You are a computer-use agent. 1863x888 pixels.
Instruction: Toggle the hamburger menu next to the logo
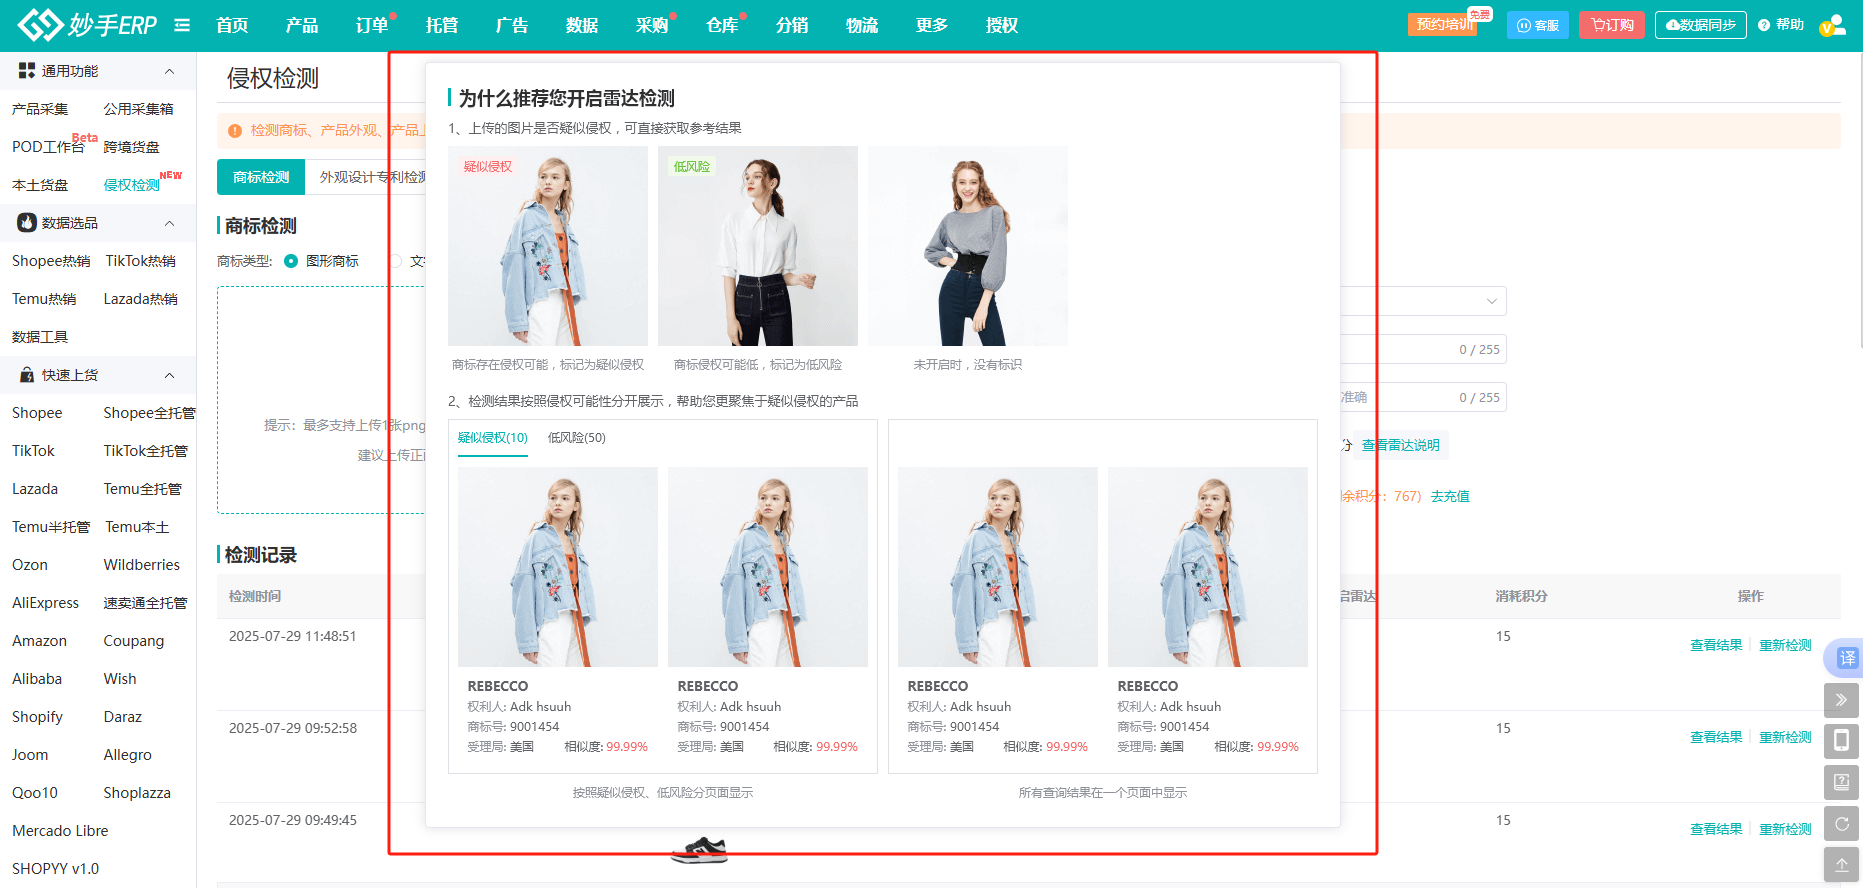point(182,25)
